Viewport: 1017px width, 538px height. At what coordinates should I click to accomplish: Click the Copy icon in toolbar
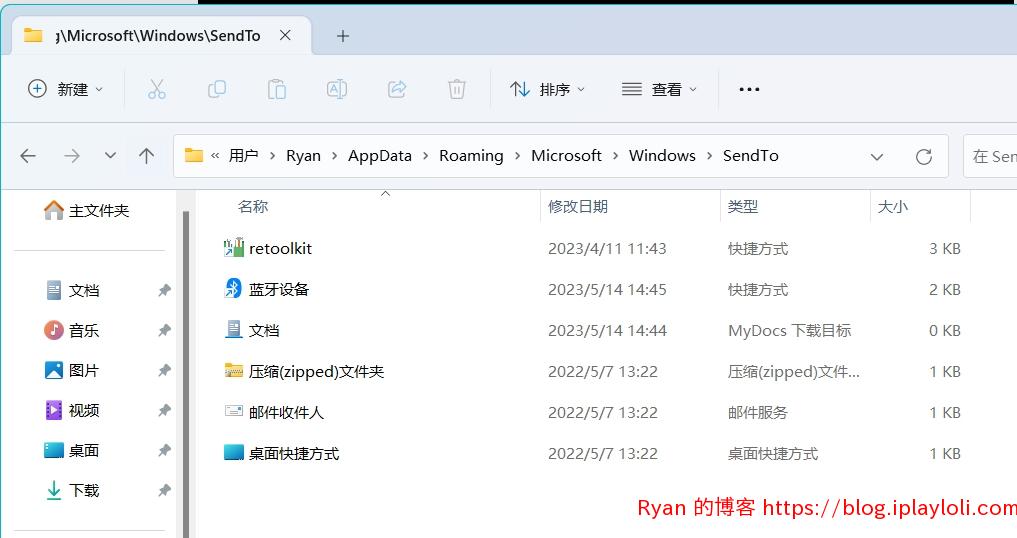coord(217,89)
